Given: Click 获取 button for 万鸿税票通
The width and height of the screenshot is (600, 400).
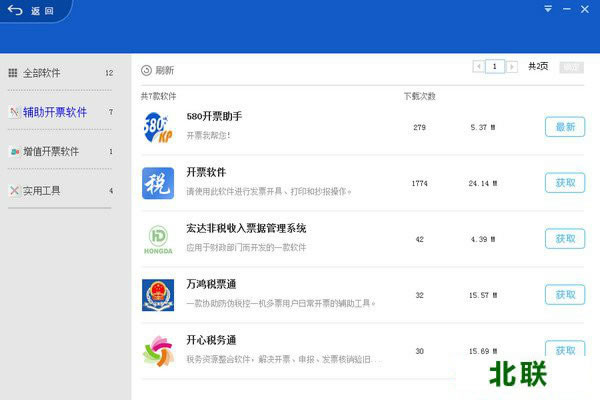Looking at the screenshot, I should point(565,295).
